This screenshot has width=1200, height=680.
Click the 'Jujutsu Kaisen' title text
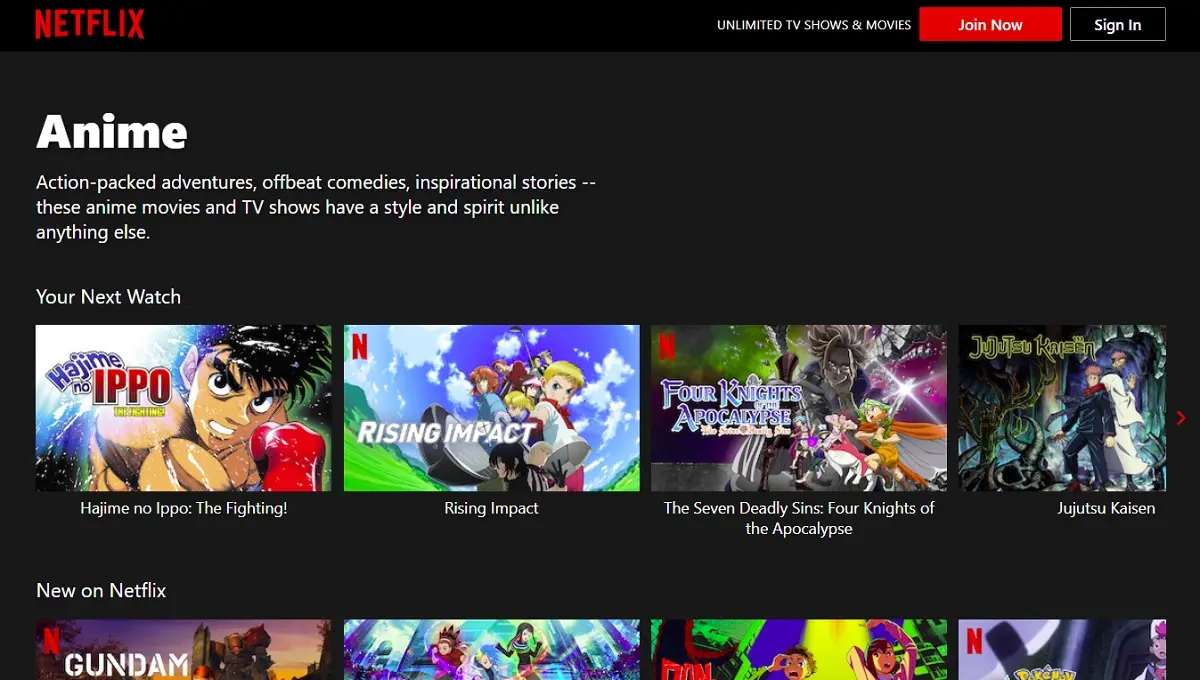[x=1105, y=508]
